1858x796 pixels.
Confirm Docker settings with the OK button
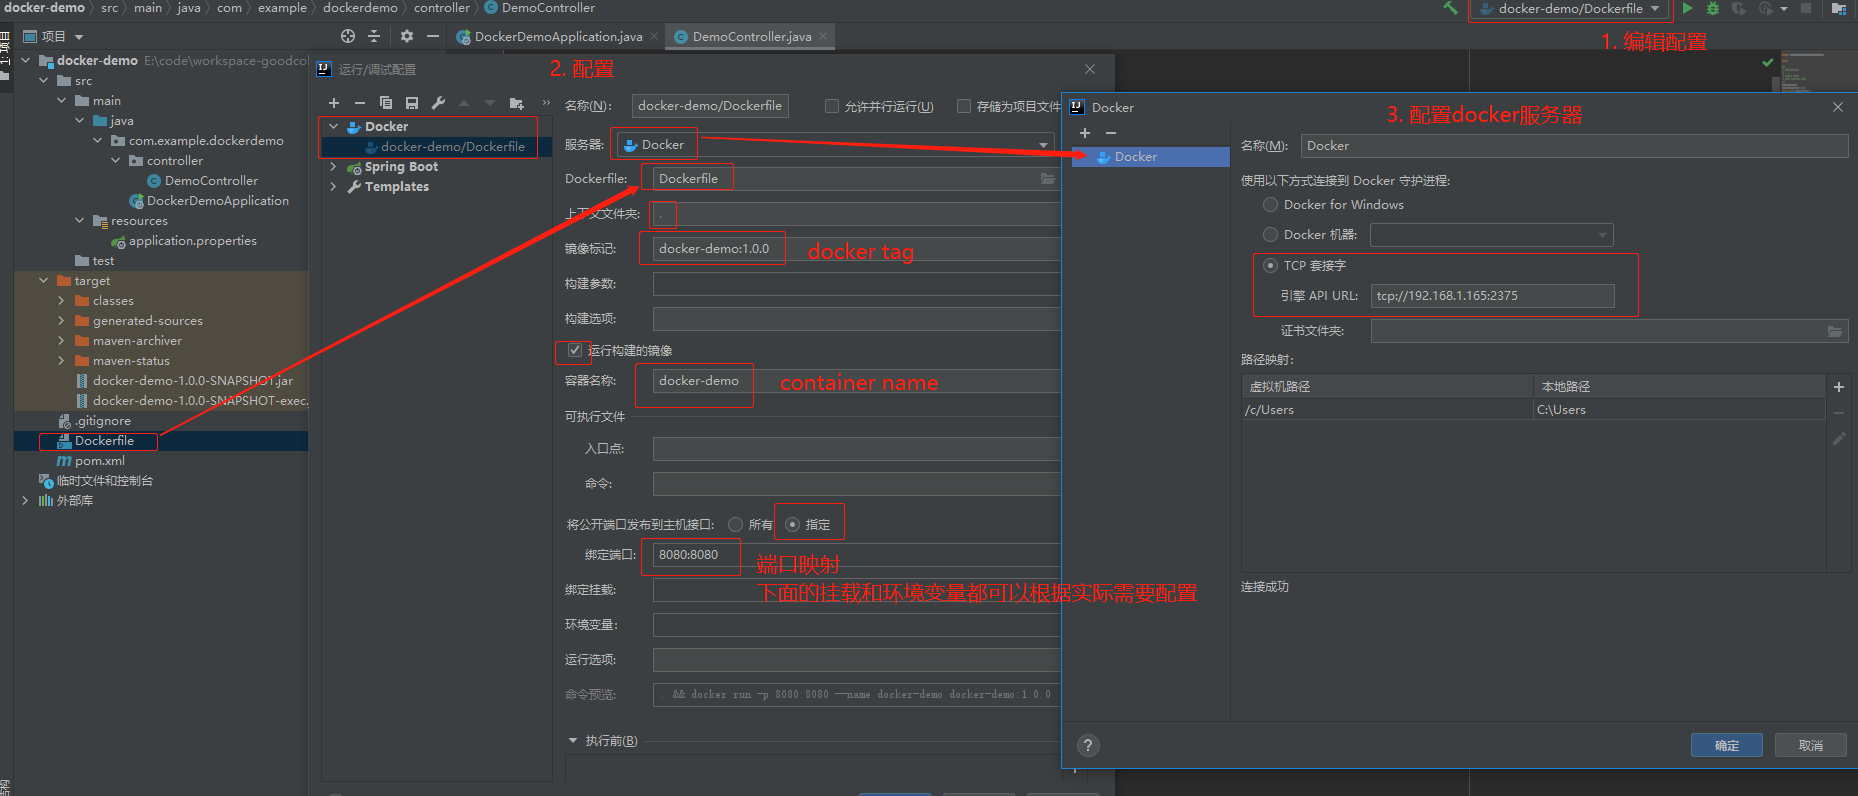pos(1726,745)
